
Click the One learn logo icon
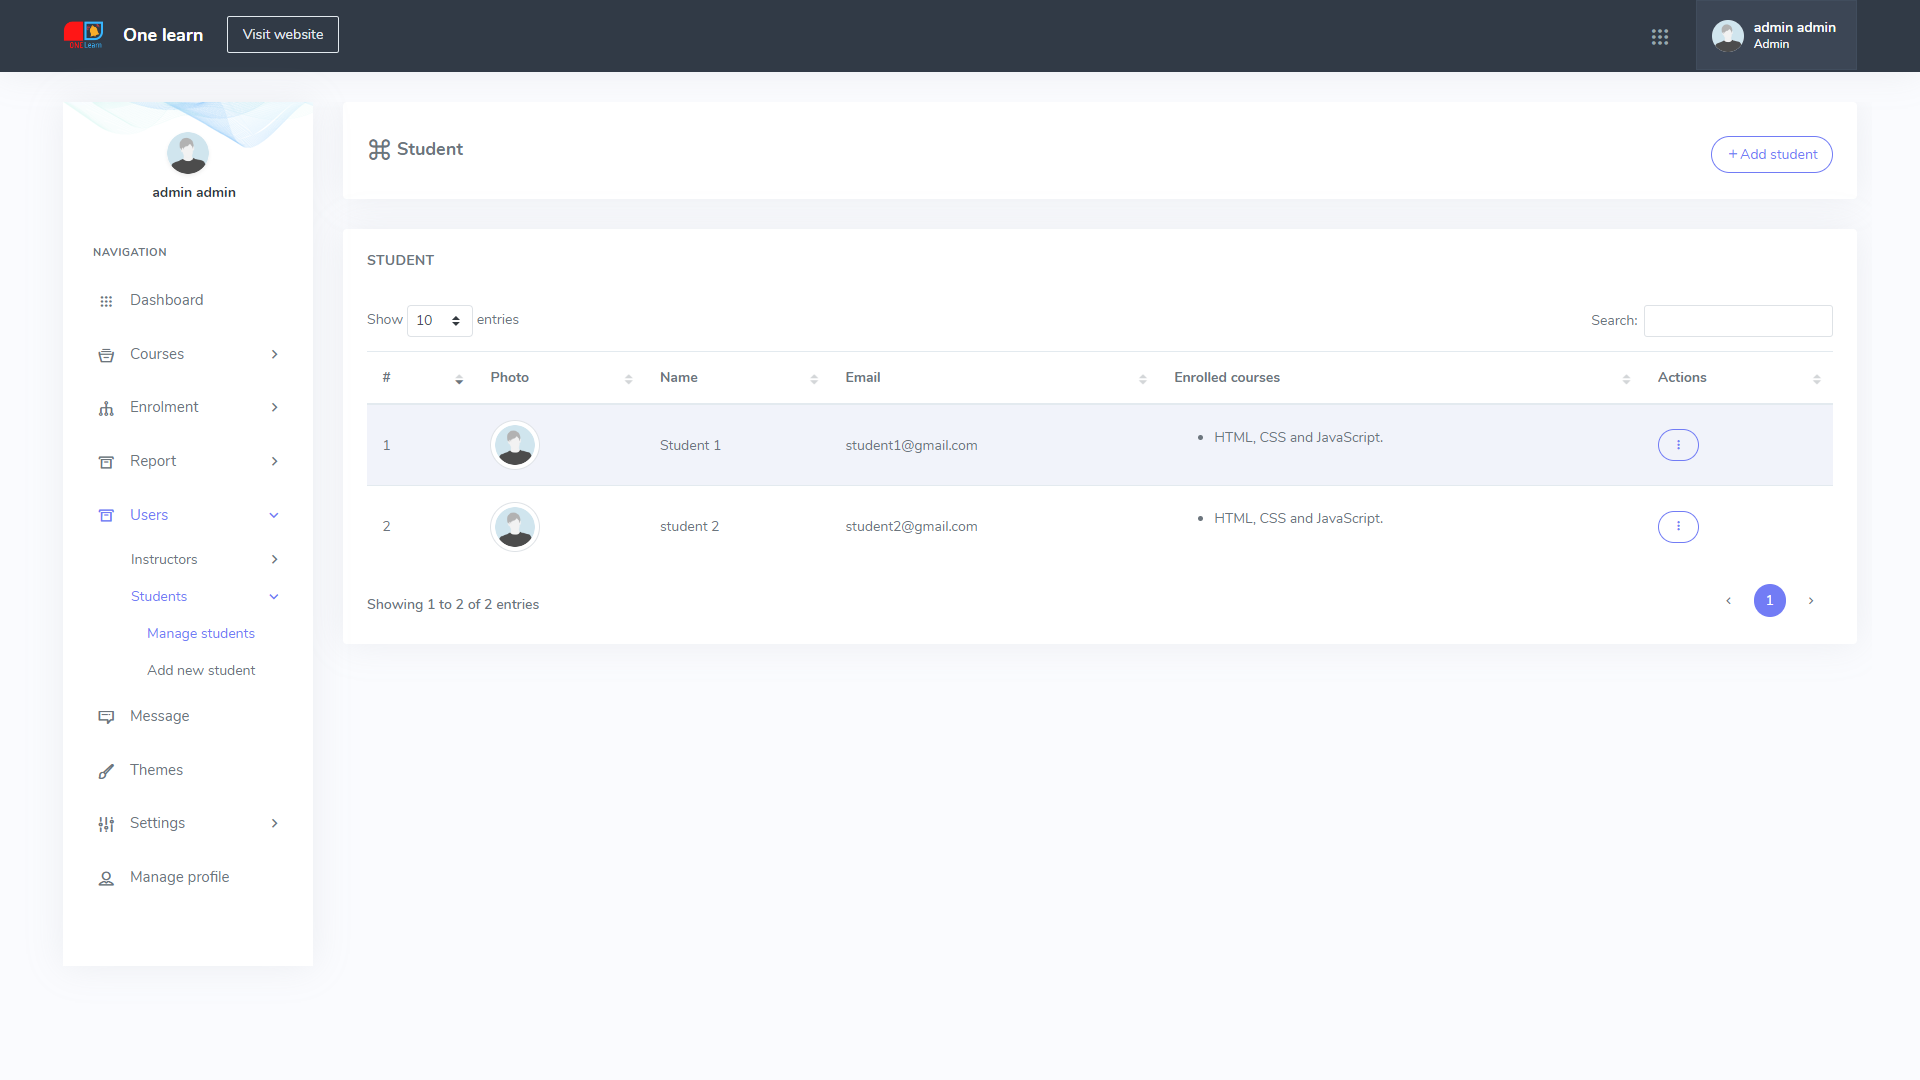tap(84, 35)
